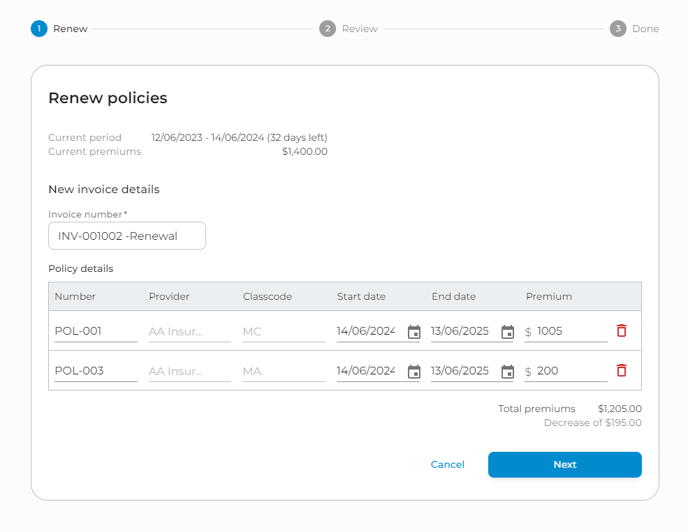
Task: Open calendar for POL-003 end date
Action: click(x=507, y=371)
